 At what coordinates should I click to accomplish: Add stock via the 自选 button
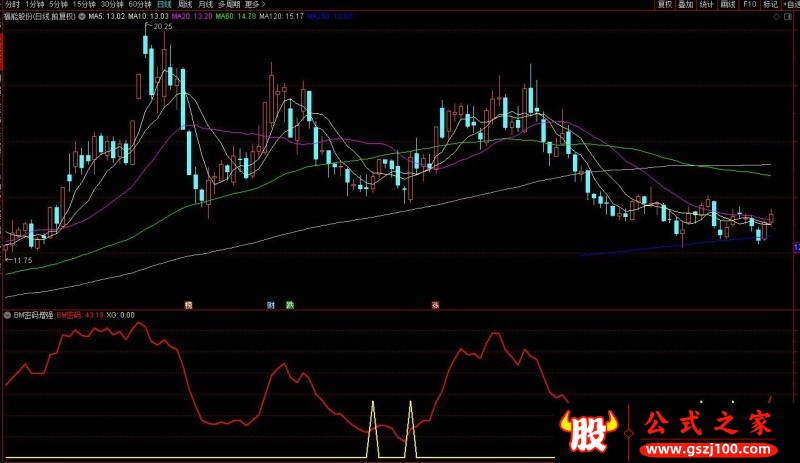click(791, 5)
